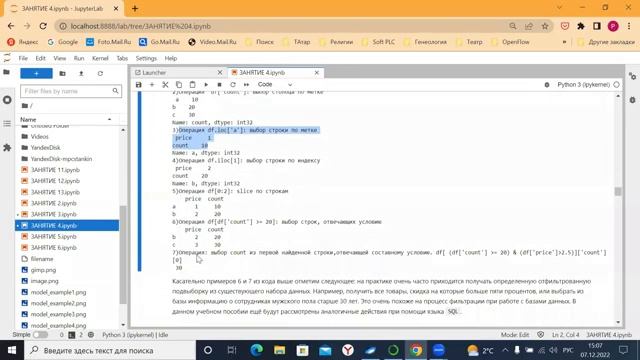This screenshot has height=360, width=640.
Task: Select file ЗАНЯТИЕ 13.ipynb
Action: [55, 192]
